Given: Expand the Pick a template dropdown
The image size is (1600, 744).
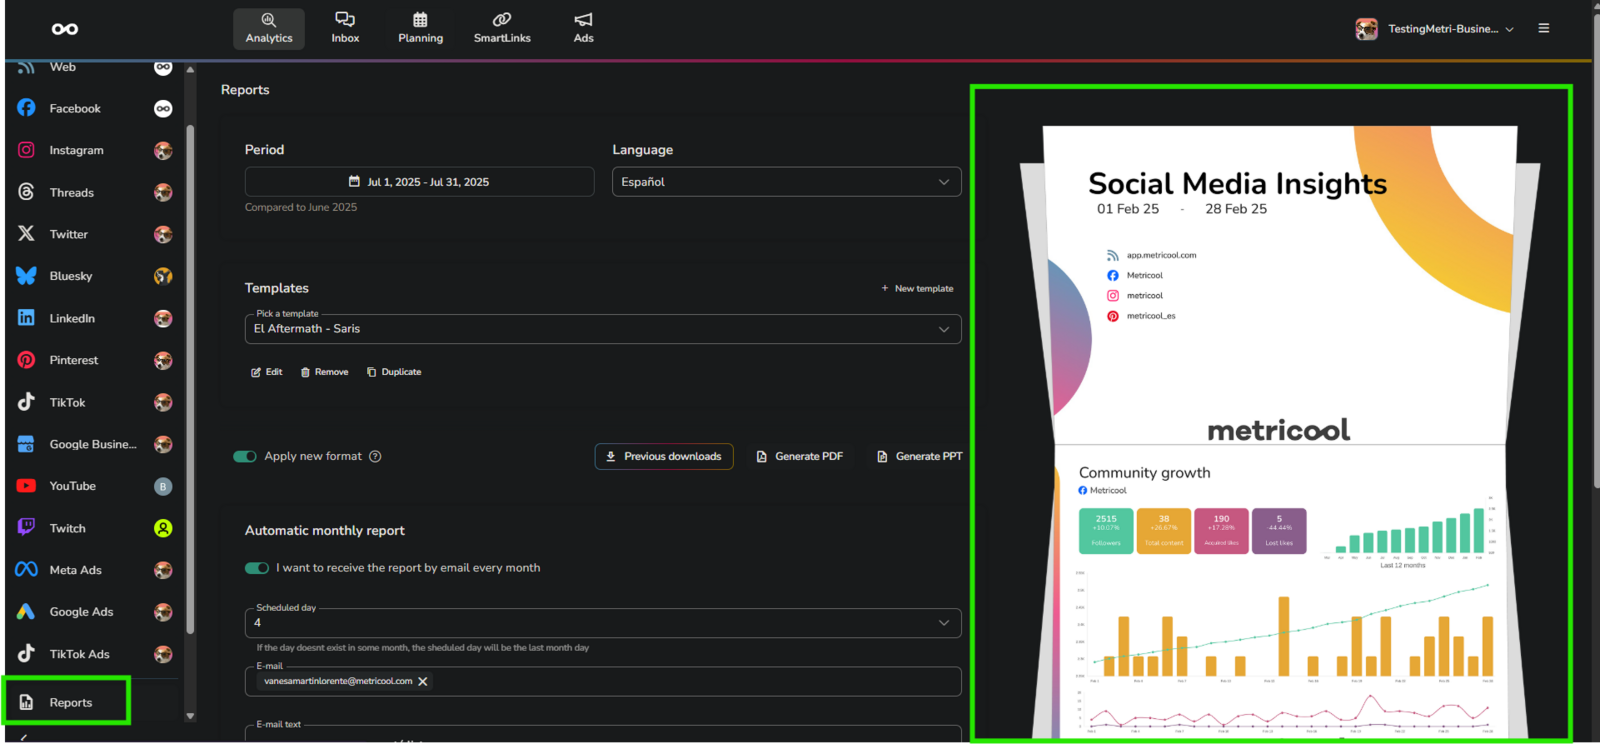Looking at the screenshot, I should coord(603,329).
